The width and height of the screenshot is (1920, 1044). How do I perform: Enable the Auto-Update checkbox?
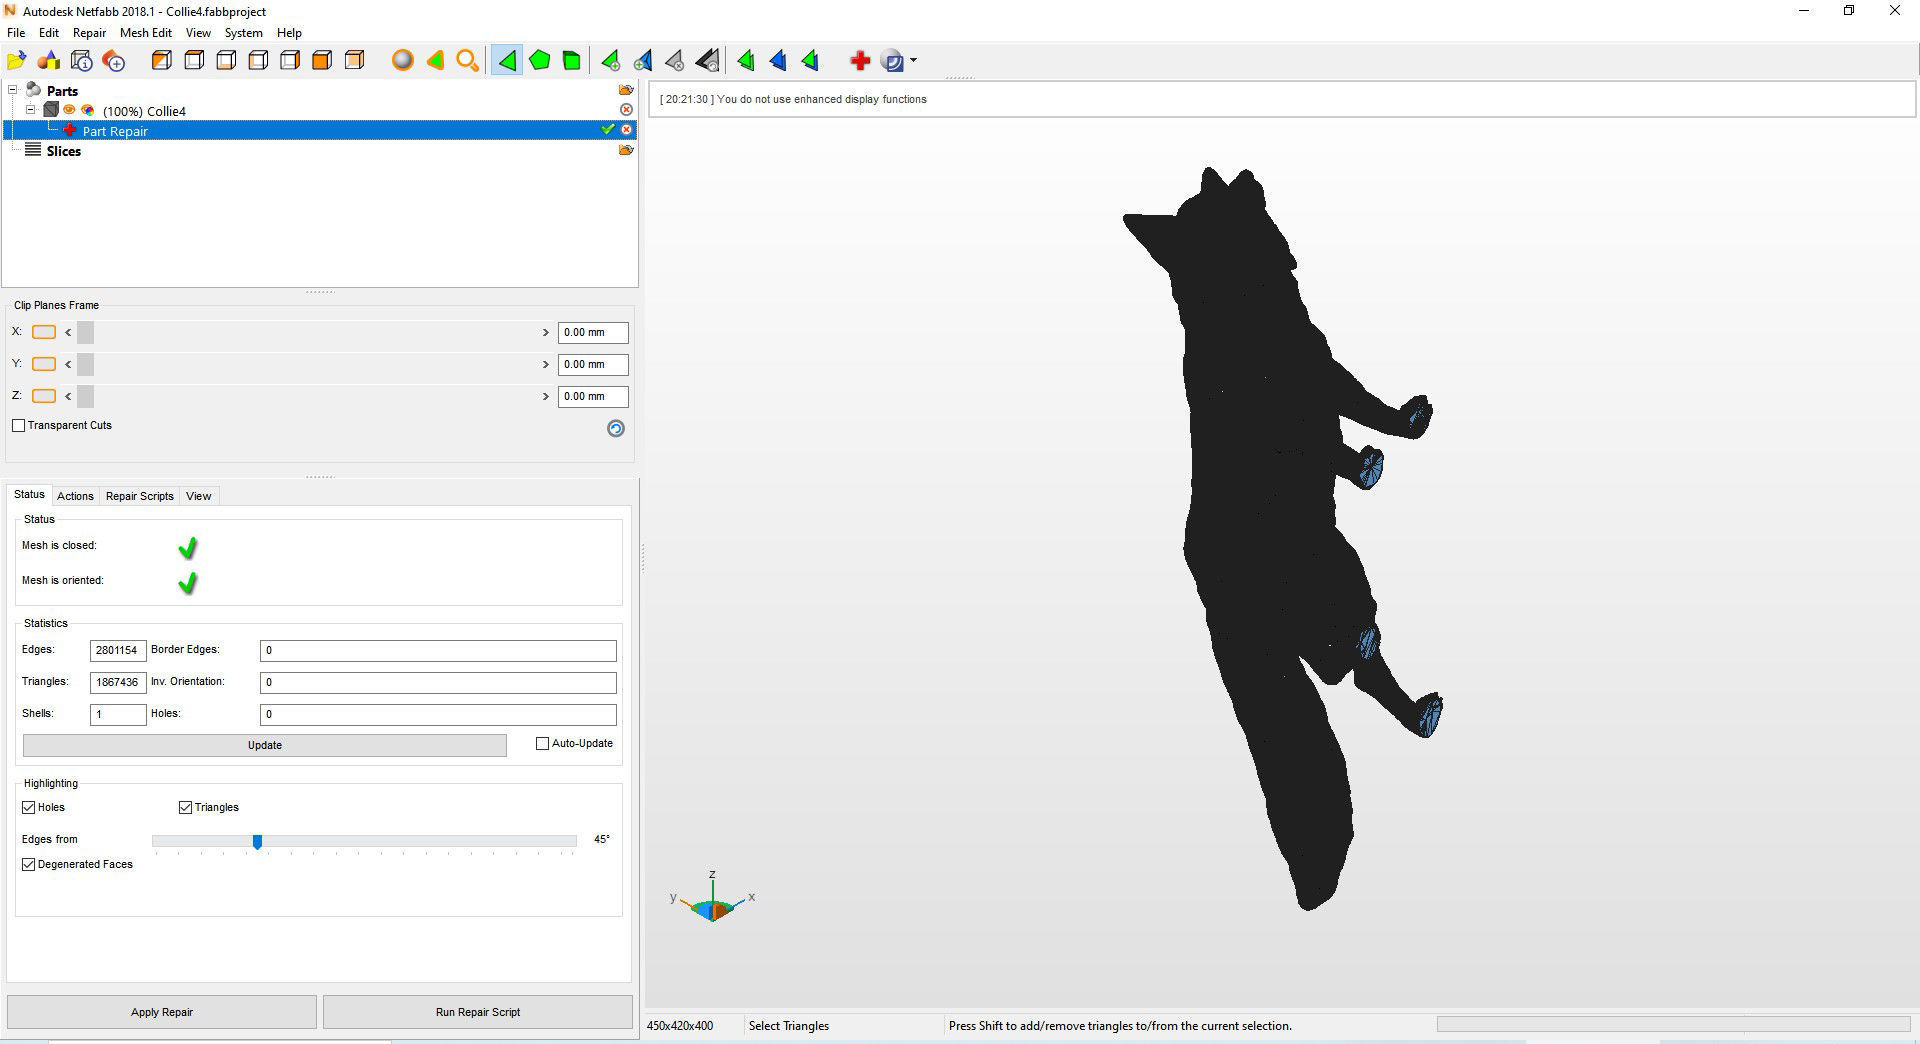tap(543, 744)
